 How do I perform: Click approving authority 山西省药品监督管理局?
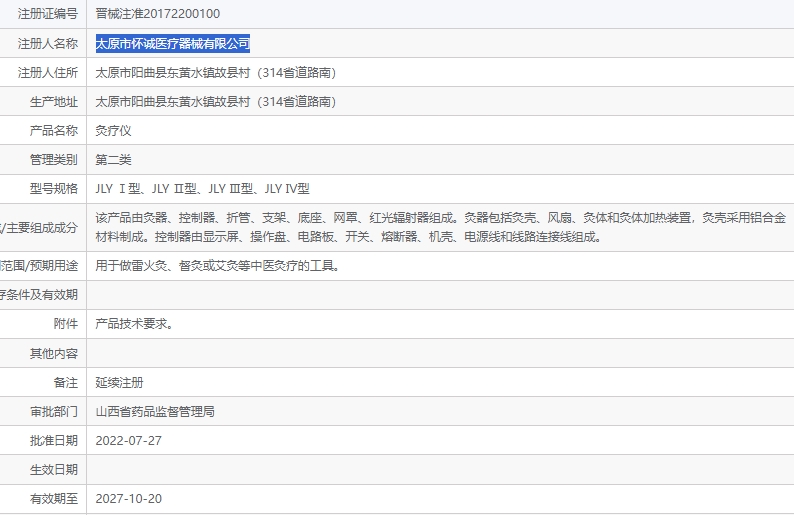[155, 411]
